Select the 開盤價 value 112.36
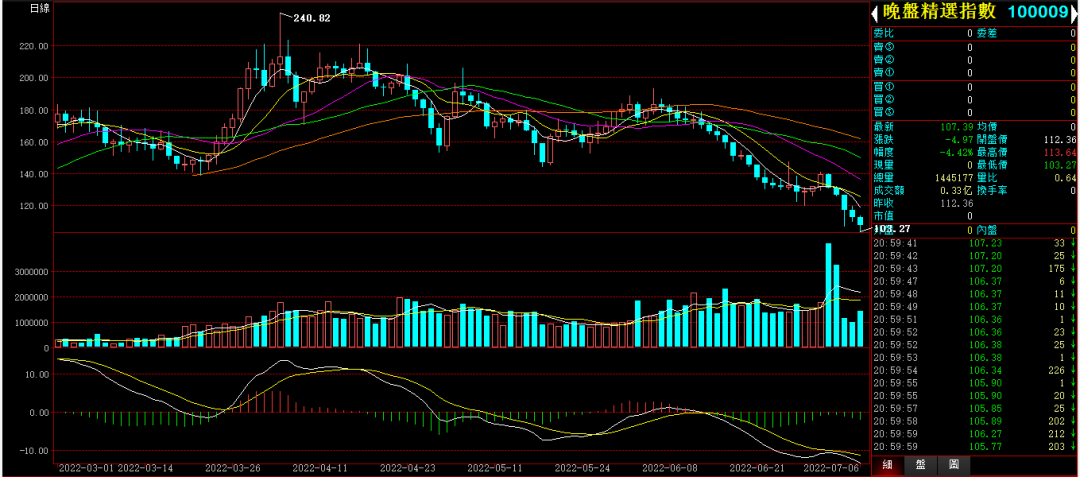Viewport: 1080px width, 477px height. pyautogui.click(x=1059, y=140)
